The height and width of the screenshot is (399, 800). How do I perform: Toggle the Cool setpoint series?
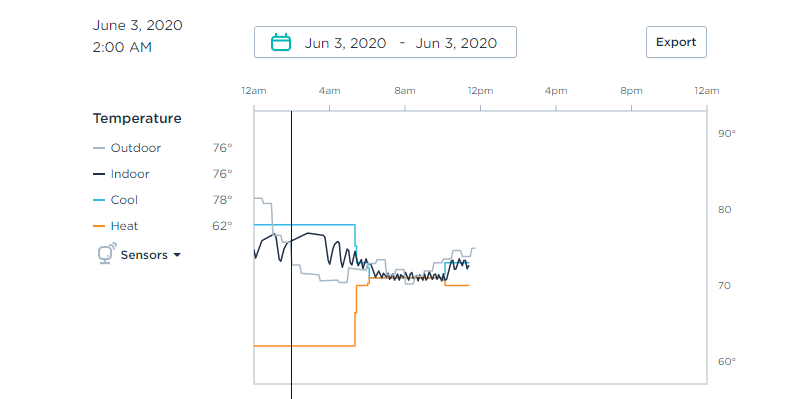pyautogui.click(x=124, y=200)
